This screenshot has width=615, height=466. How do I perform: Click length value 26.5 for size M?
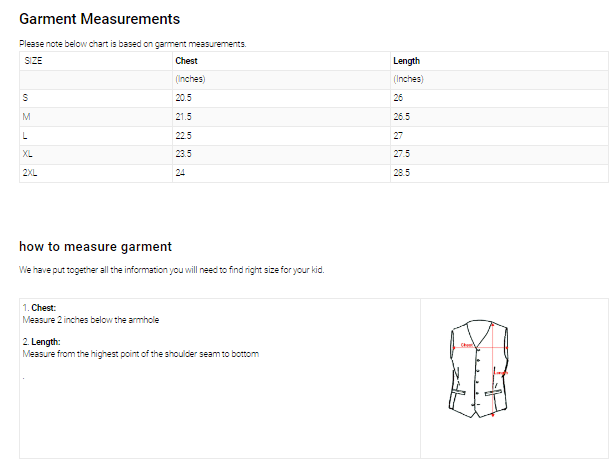(x=403, y=117)
